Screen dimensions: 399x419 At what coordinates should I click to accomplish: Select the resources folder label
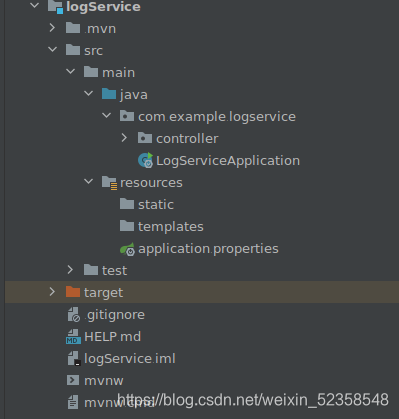[x=151, y=183]
